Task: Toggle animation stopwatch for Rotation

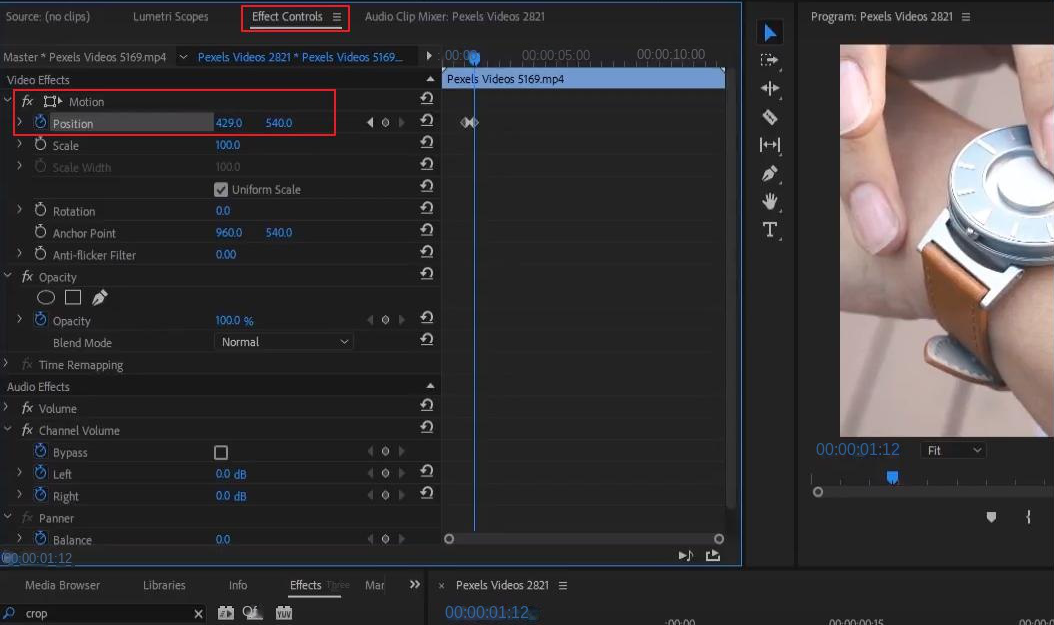Action: click(40, 210)
